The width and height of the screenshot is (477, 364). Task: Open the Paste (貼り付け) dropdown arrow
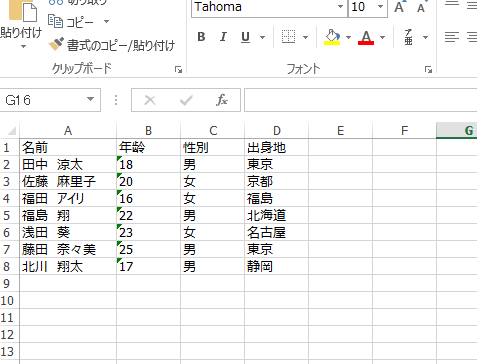[23, 47]
